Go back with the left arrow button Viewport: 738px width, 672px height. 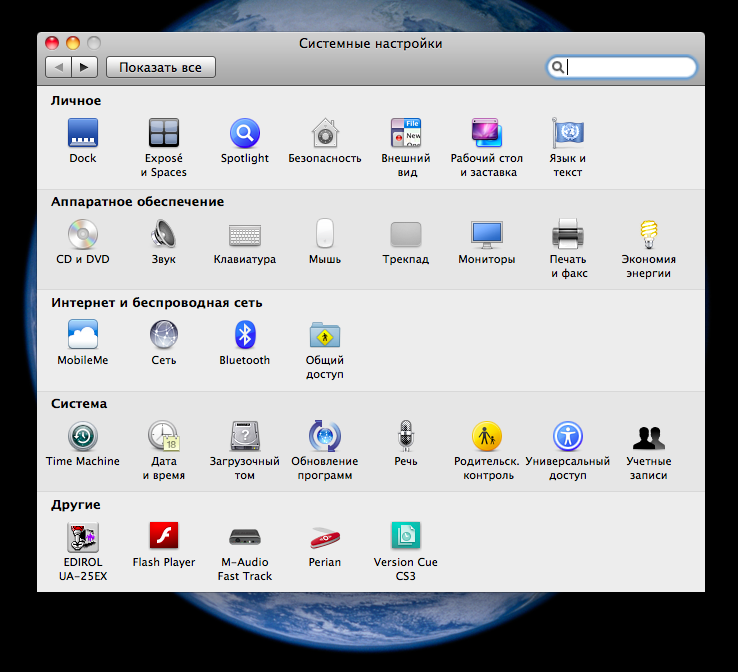click(58, 67)
